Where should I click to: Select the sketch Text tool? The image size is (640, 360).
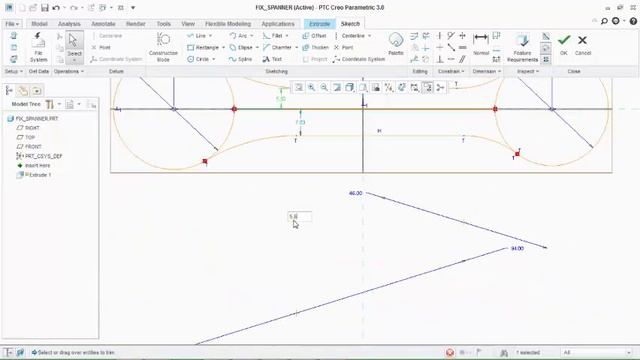272,59
